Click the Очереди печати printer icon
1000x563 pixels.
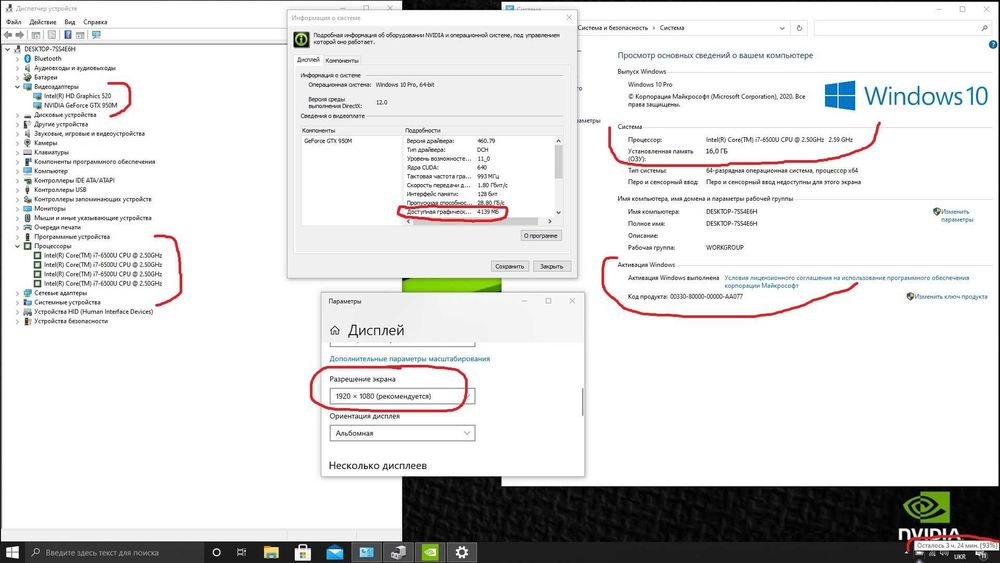[27, 227]
